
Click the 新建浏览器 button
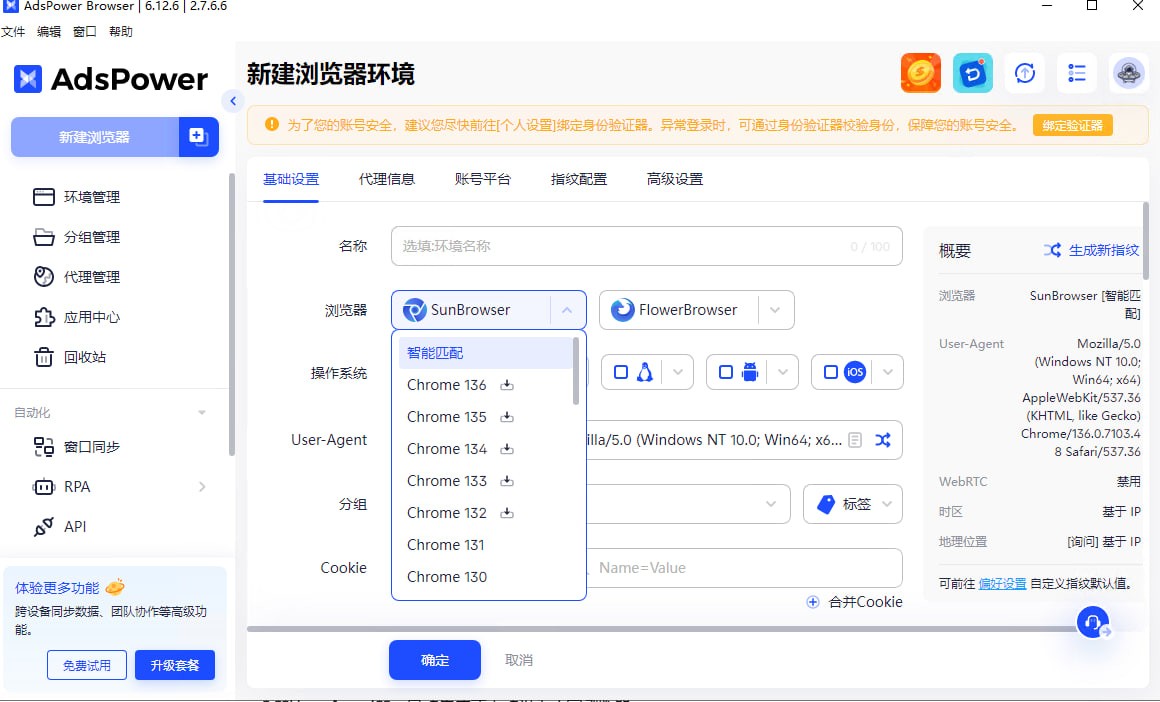click(x=95, y=137)
